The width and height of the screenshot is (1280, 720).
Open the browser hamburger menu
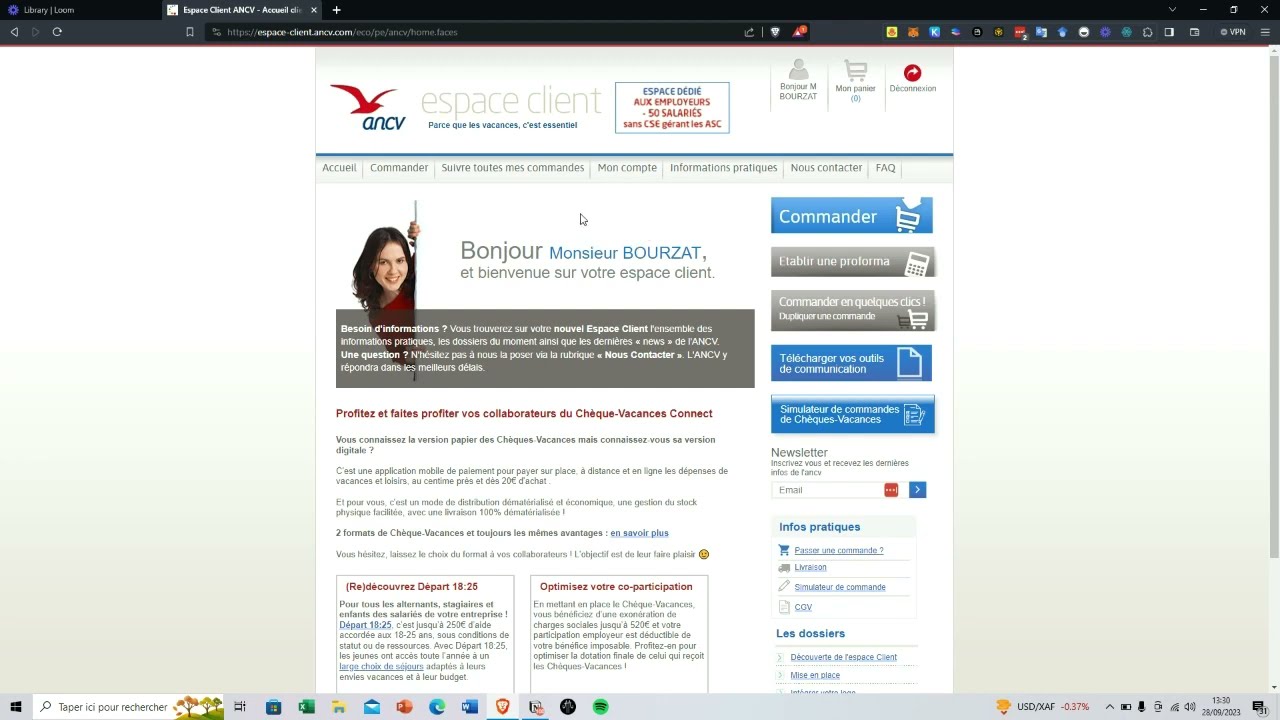pyautogui.click(x=1266, y=32)
